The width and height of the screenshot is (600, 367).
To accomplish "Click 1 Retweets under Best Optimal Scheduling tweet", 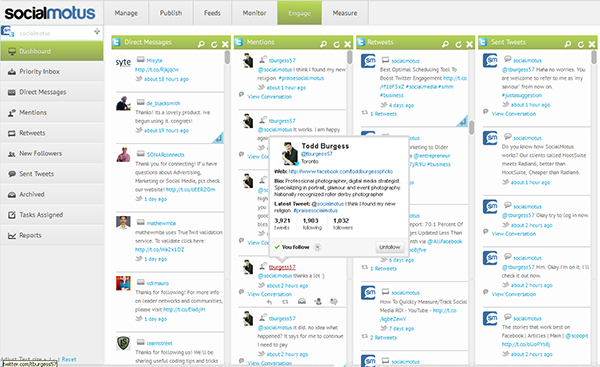I will pos(383,114).
